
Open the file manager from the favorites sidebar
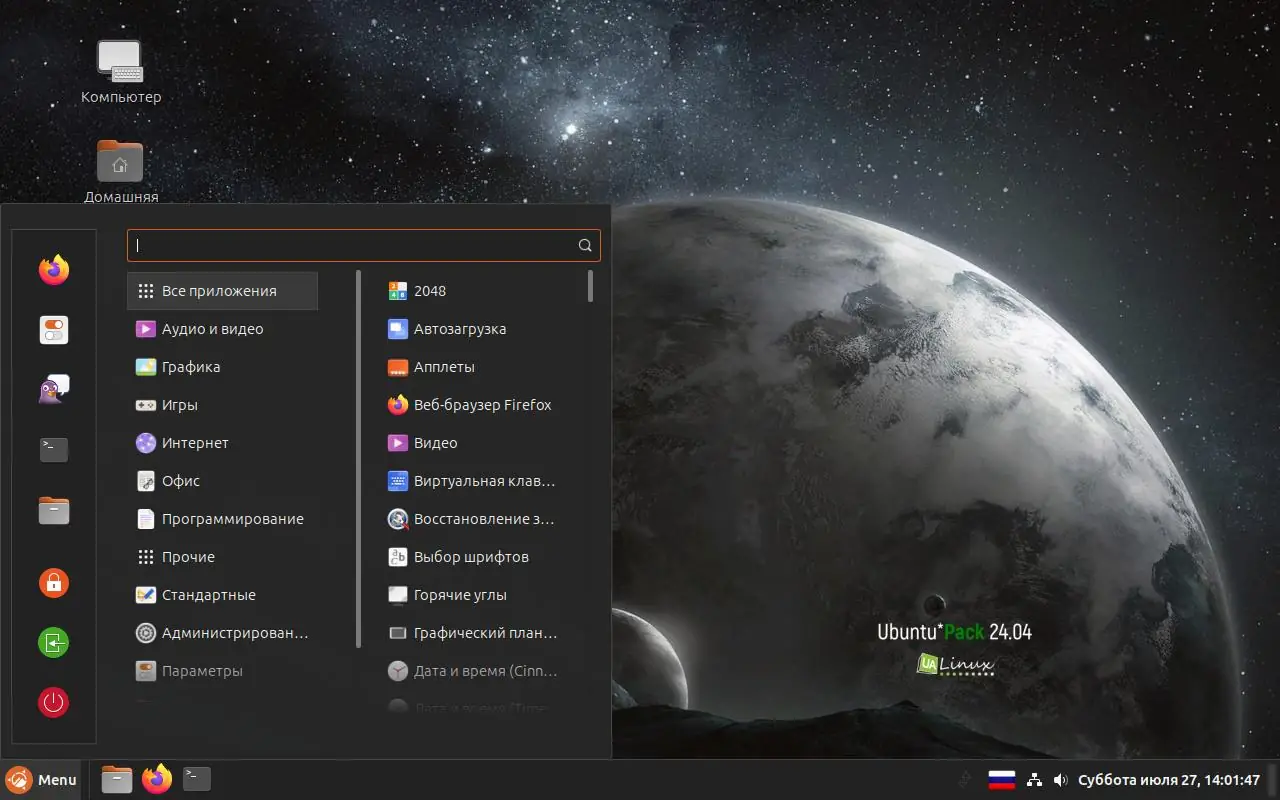pos(54,510)
